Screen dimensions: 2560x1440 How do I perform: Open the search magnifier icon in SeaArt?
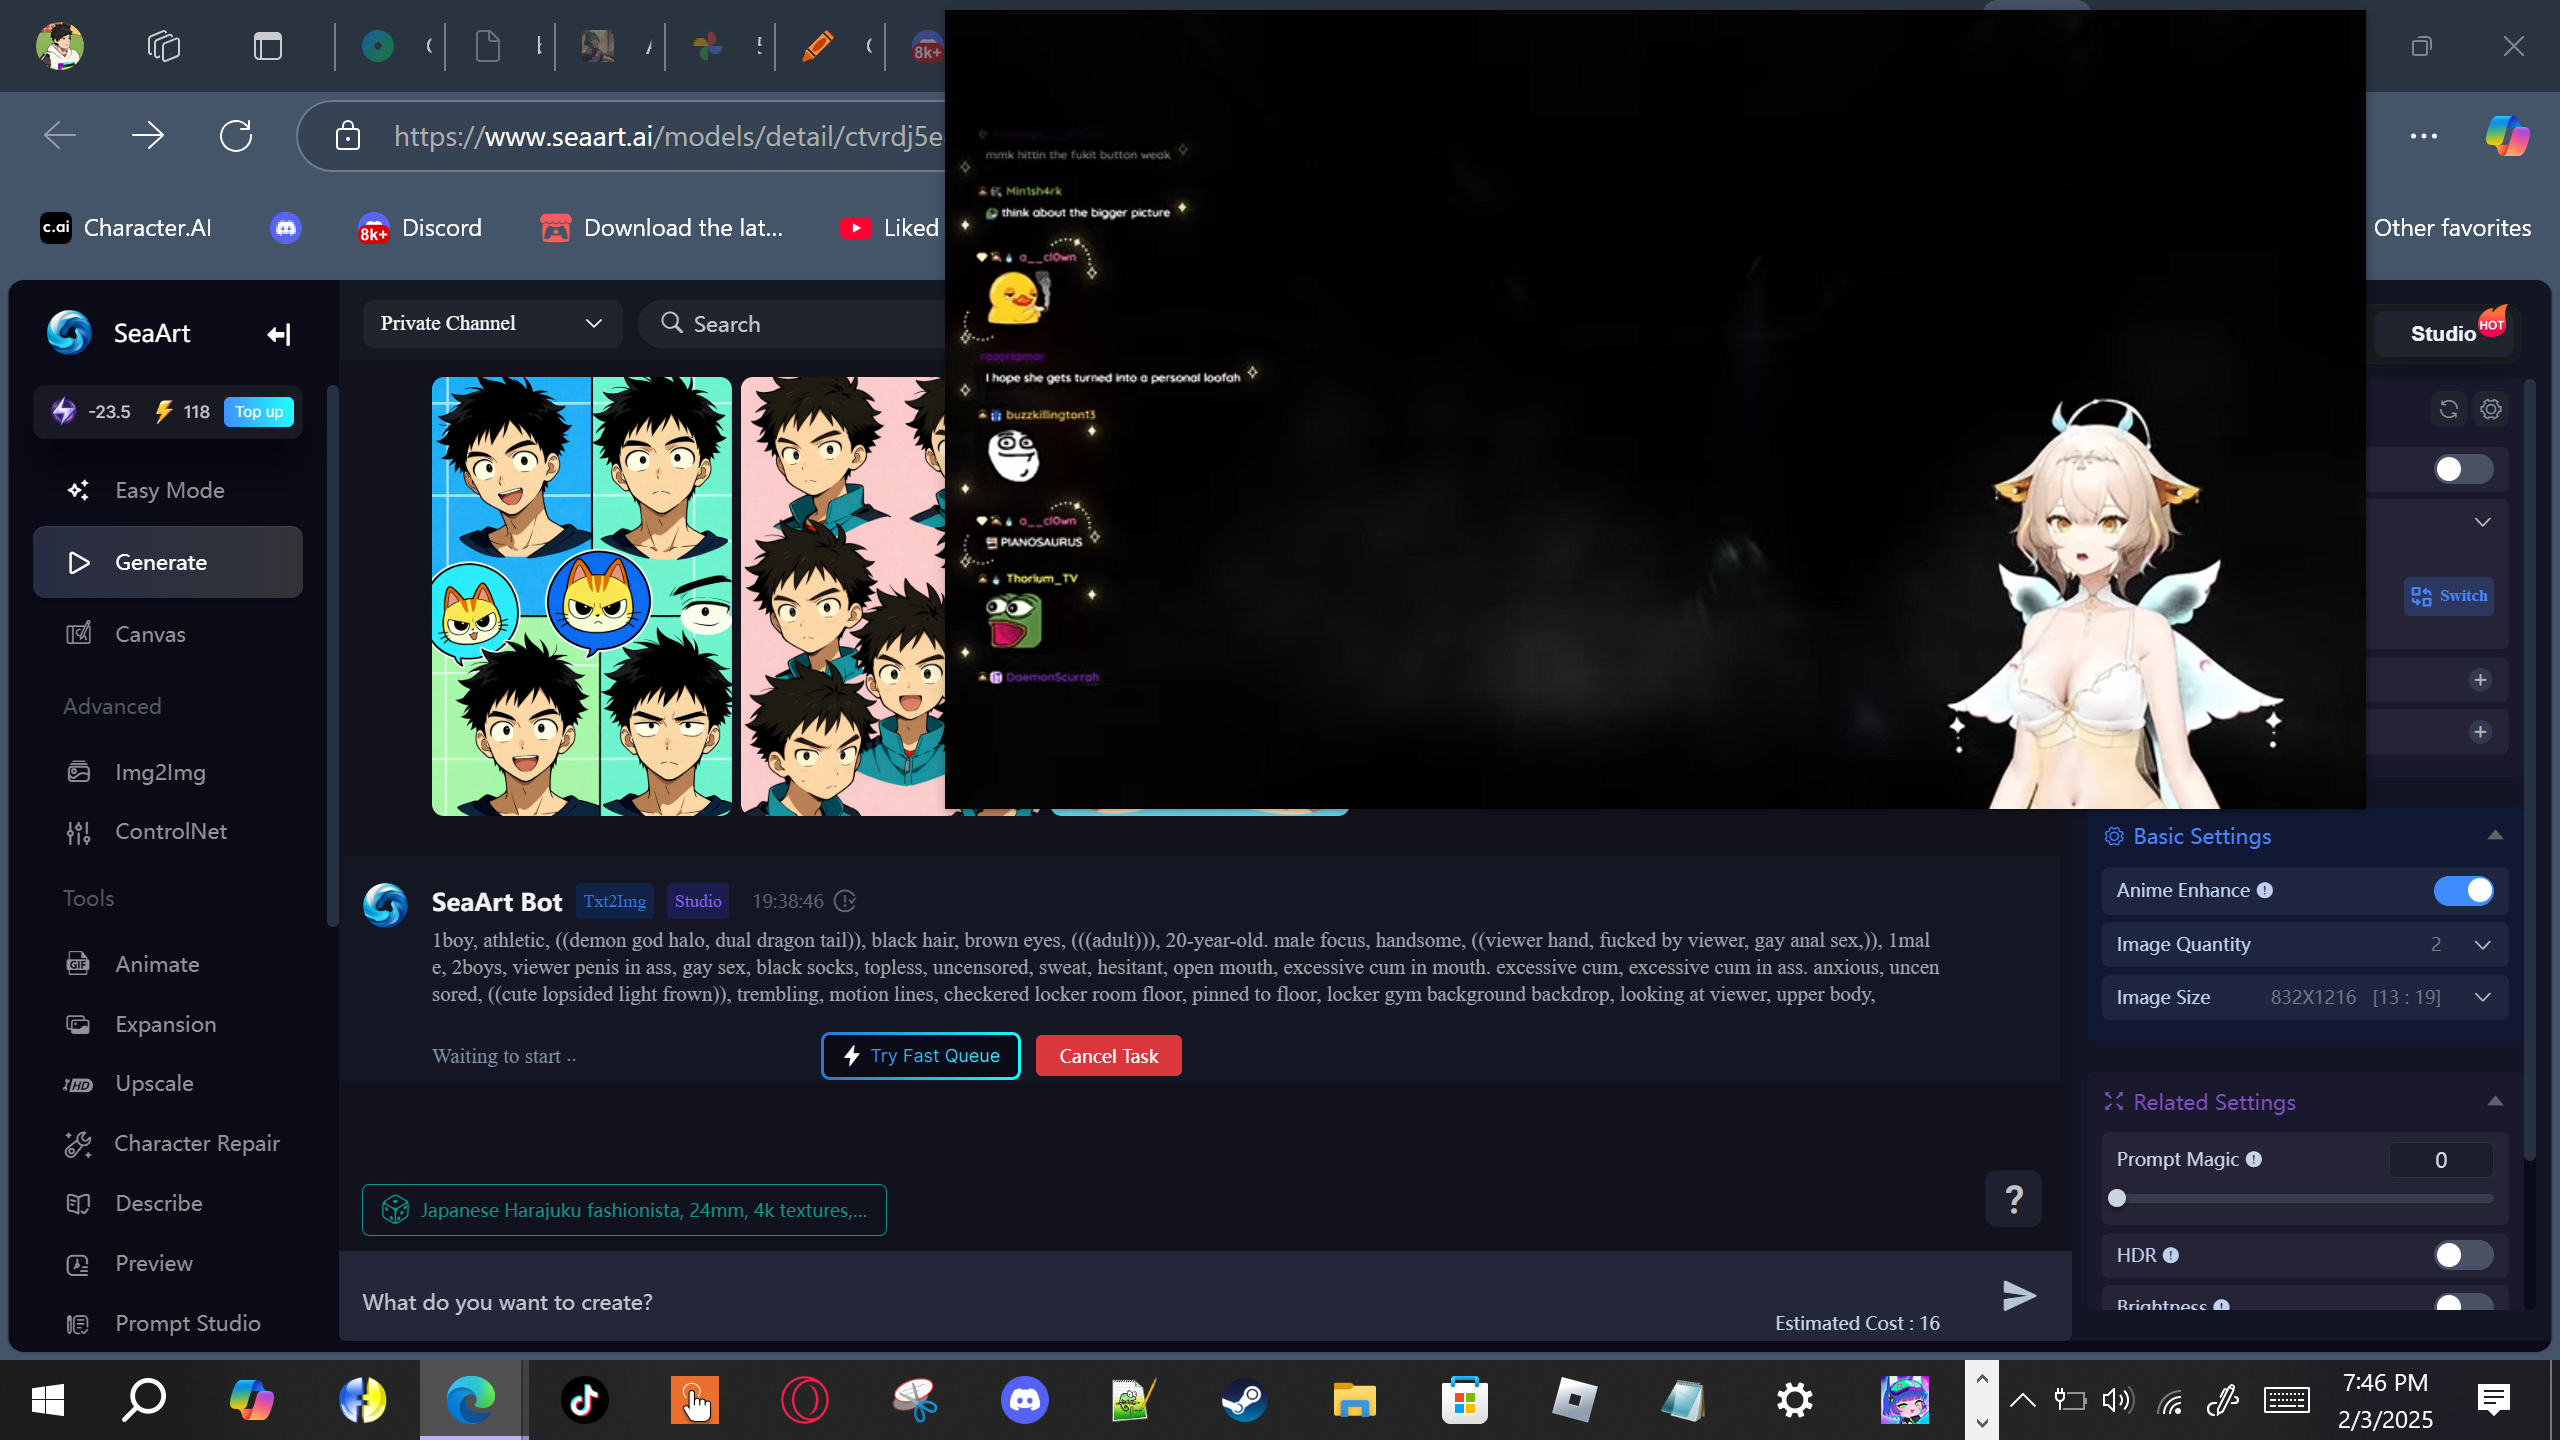click(x=672, y=323)
